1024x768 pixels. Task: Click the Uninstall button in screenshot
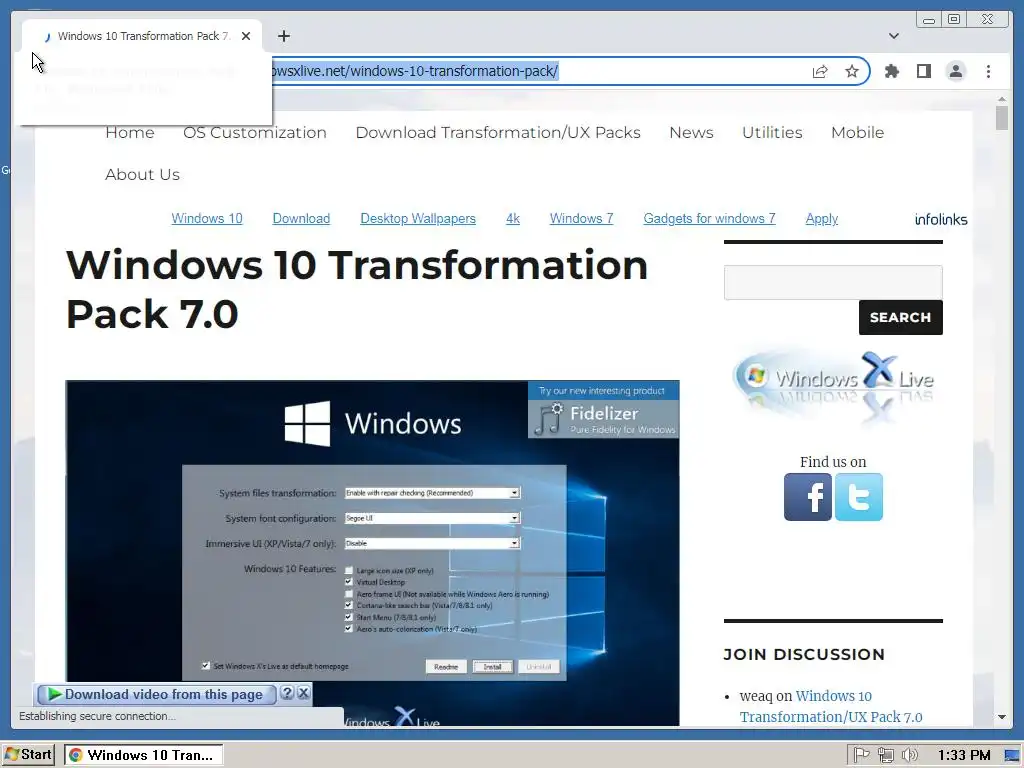click(539, 667)
